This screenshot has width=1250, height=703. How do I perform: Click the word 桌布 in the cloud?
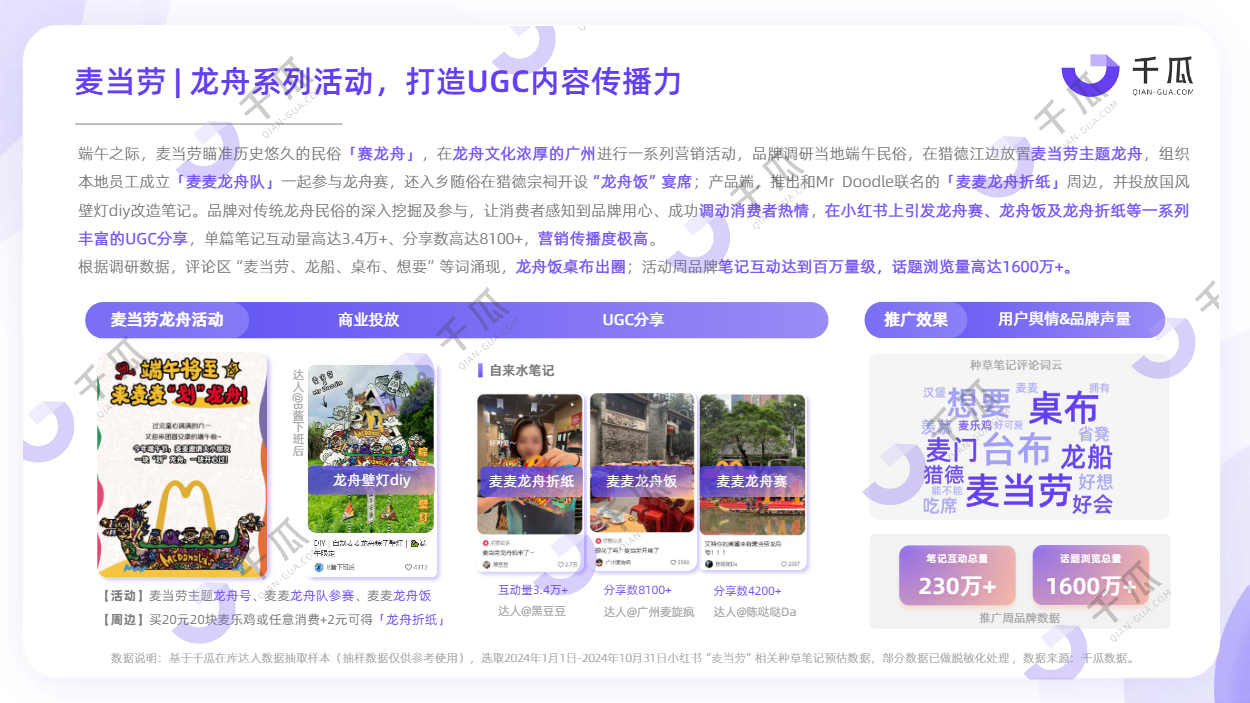(x=1063, y=409)
